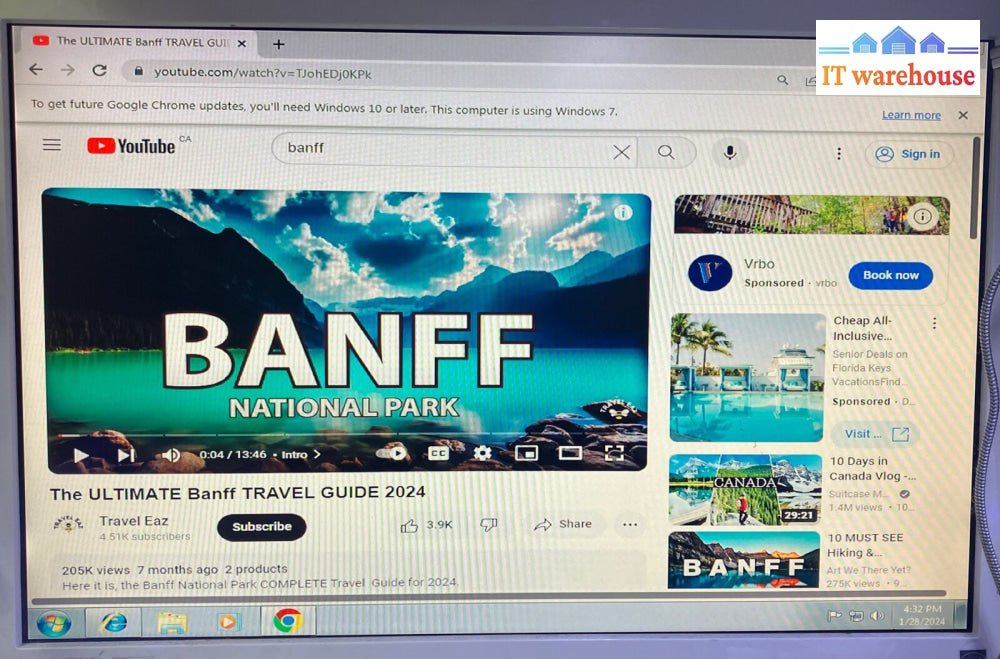Dislike the video with thumbs down
This screenshot has height=659, width=1000.
click(489, 524)
